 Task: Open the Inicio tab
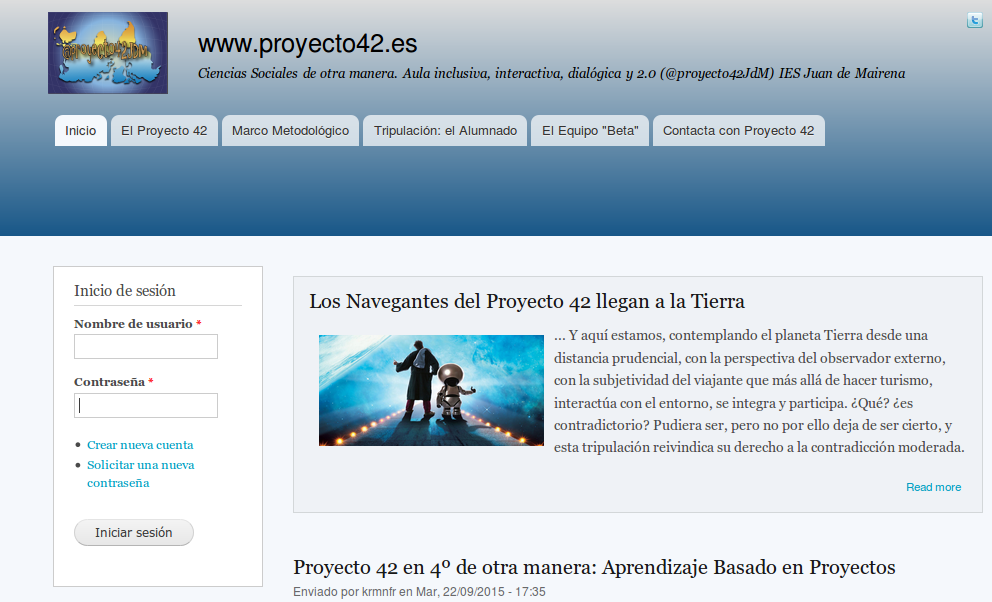81,131
